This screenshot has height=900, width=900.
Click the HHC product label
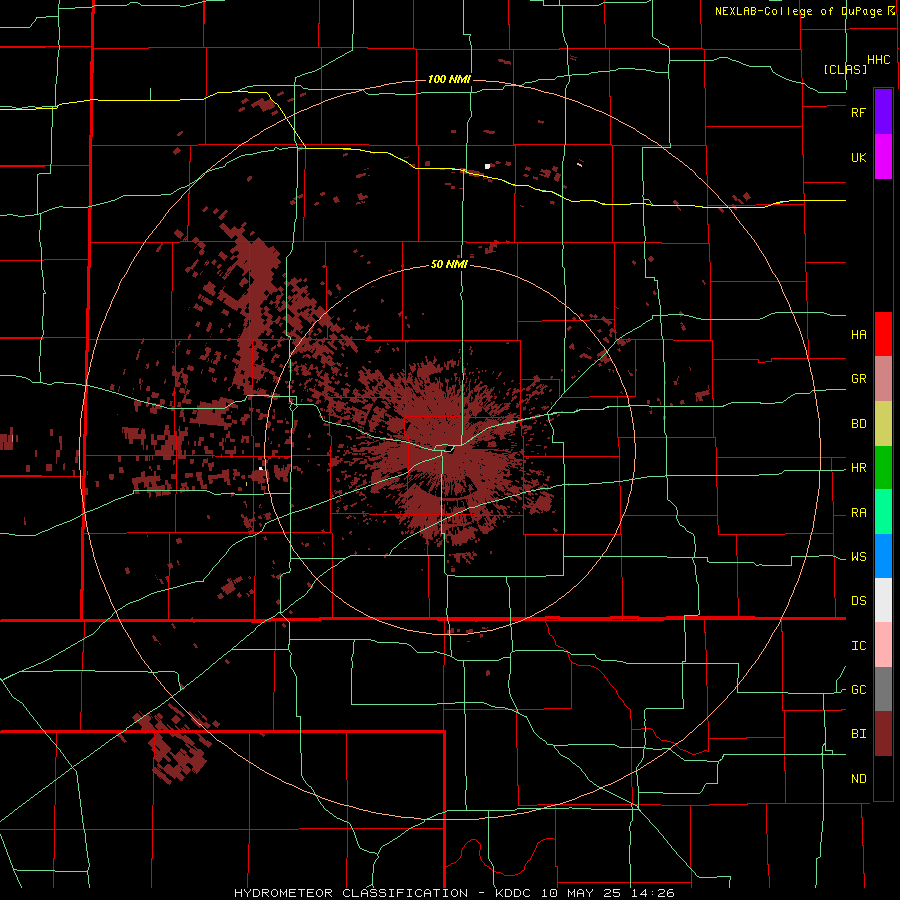tap(879, 60)
